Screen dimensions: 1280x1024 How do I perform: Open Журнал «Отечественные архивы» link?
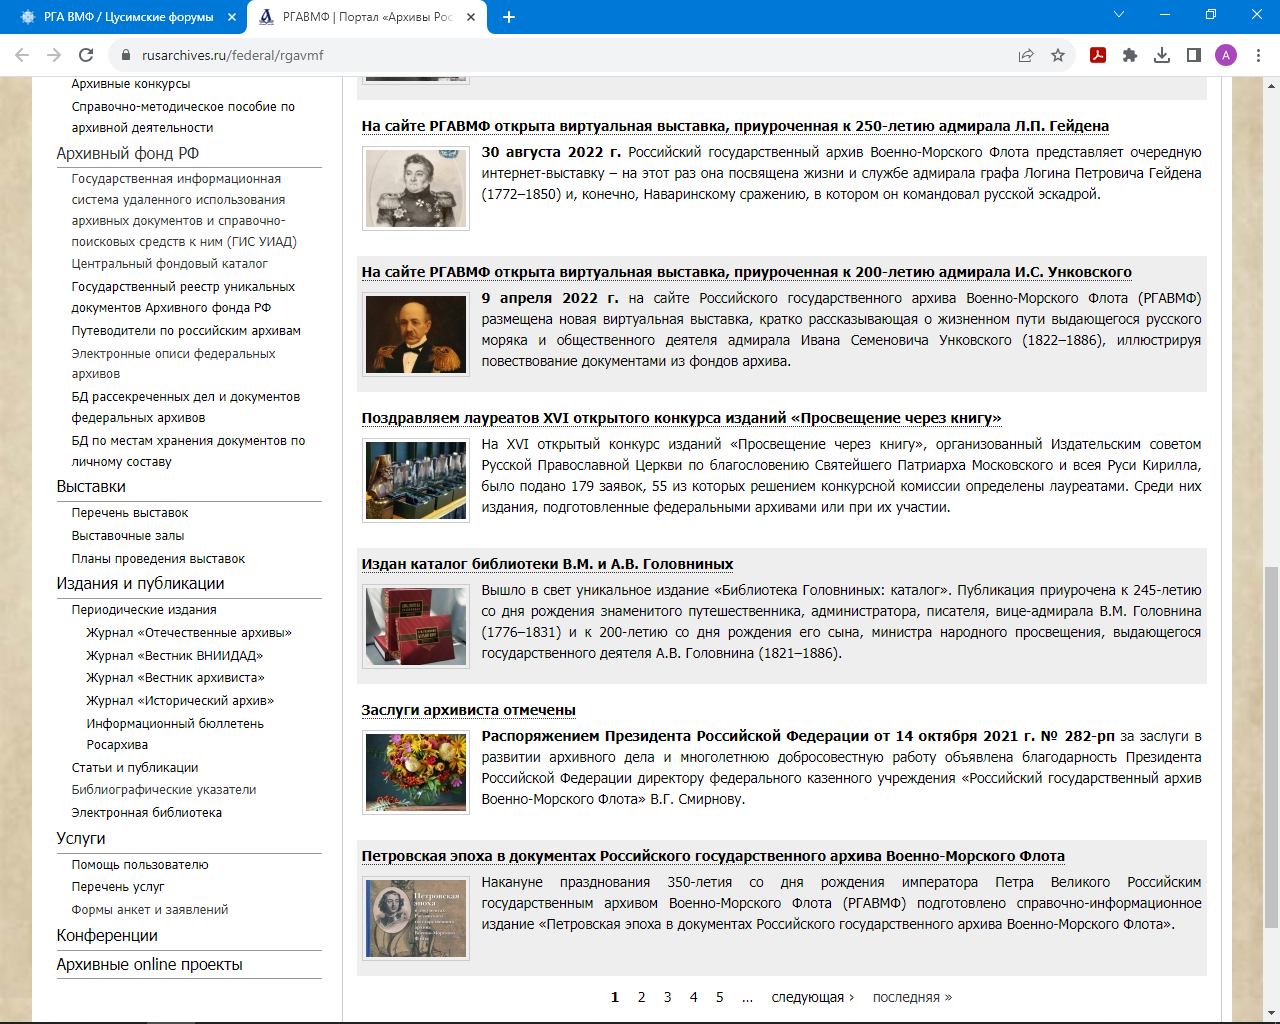(189, 633)
